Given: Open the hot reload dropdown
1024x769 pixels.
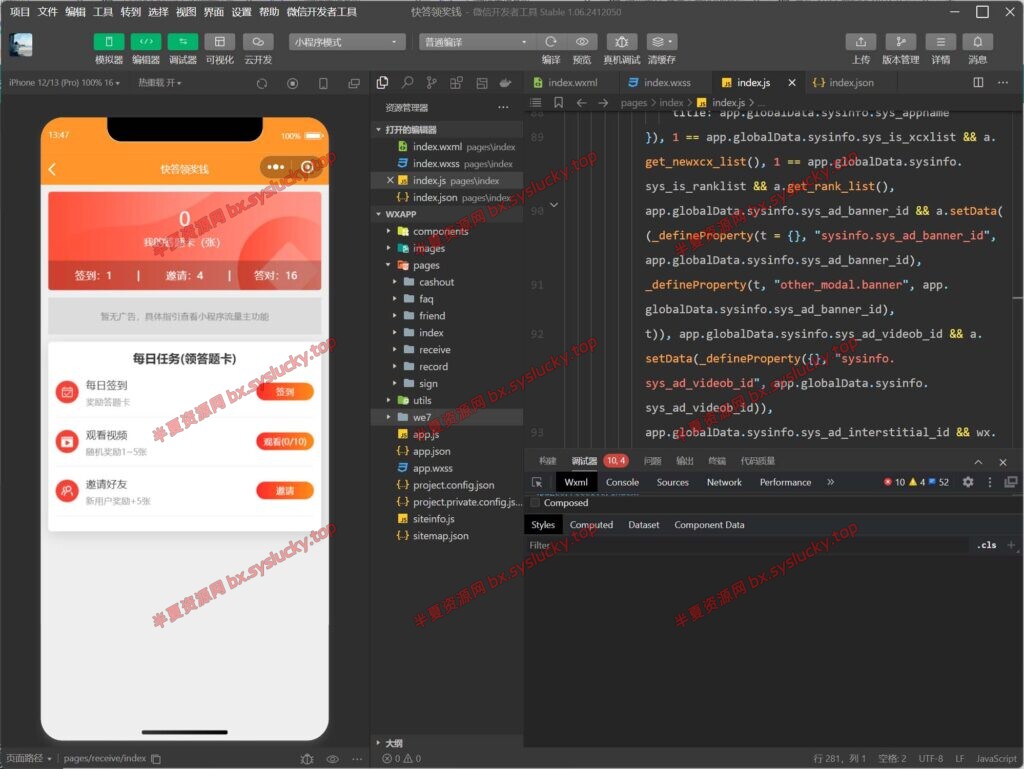Looking at the screenshot, I should [x=160, y=83].
